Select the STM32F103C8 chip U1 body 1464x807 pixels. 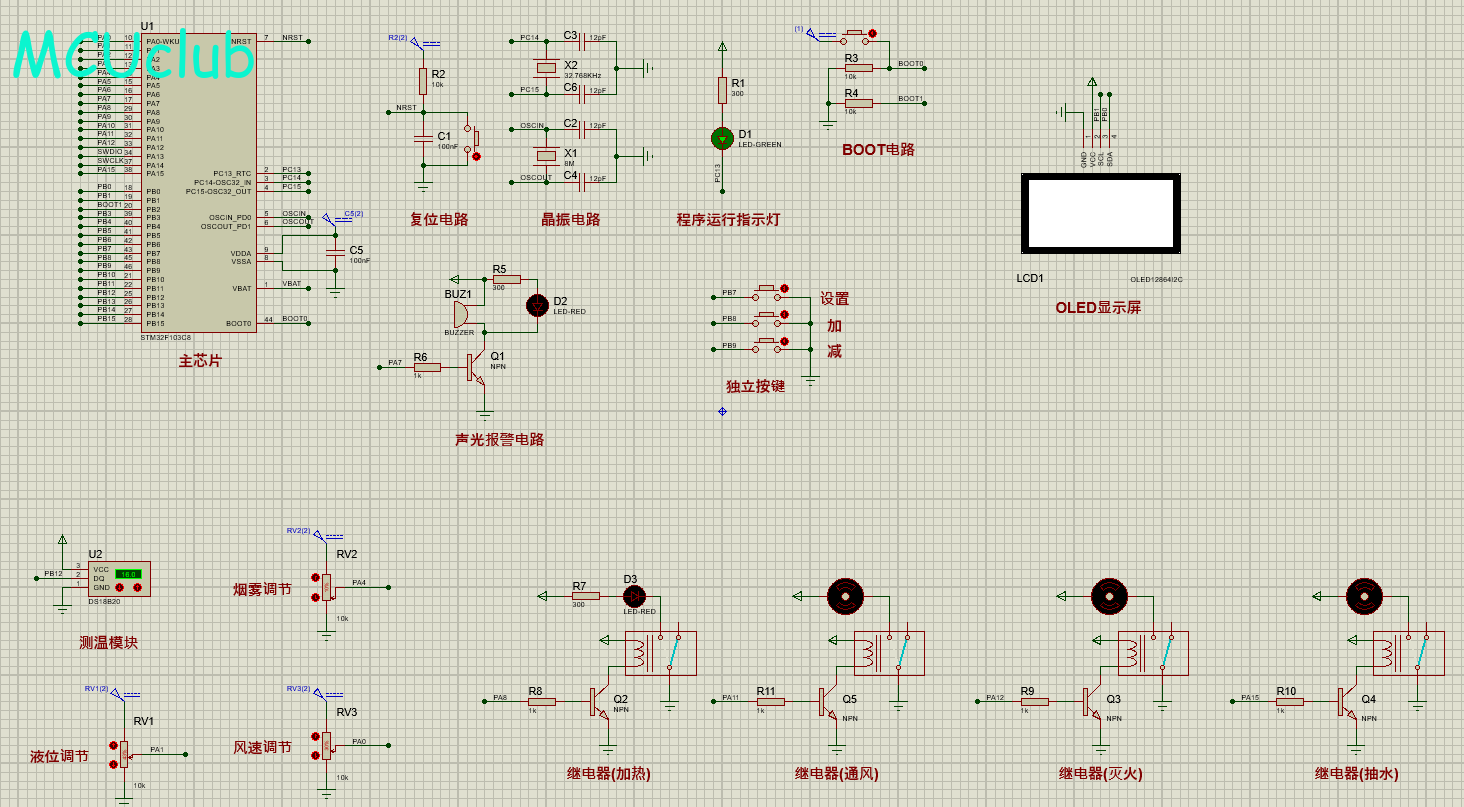click(x=198, y=182)
